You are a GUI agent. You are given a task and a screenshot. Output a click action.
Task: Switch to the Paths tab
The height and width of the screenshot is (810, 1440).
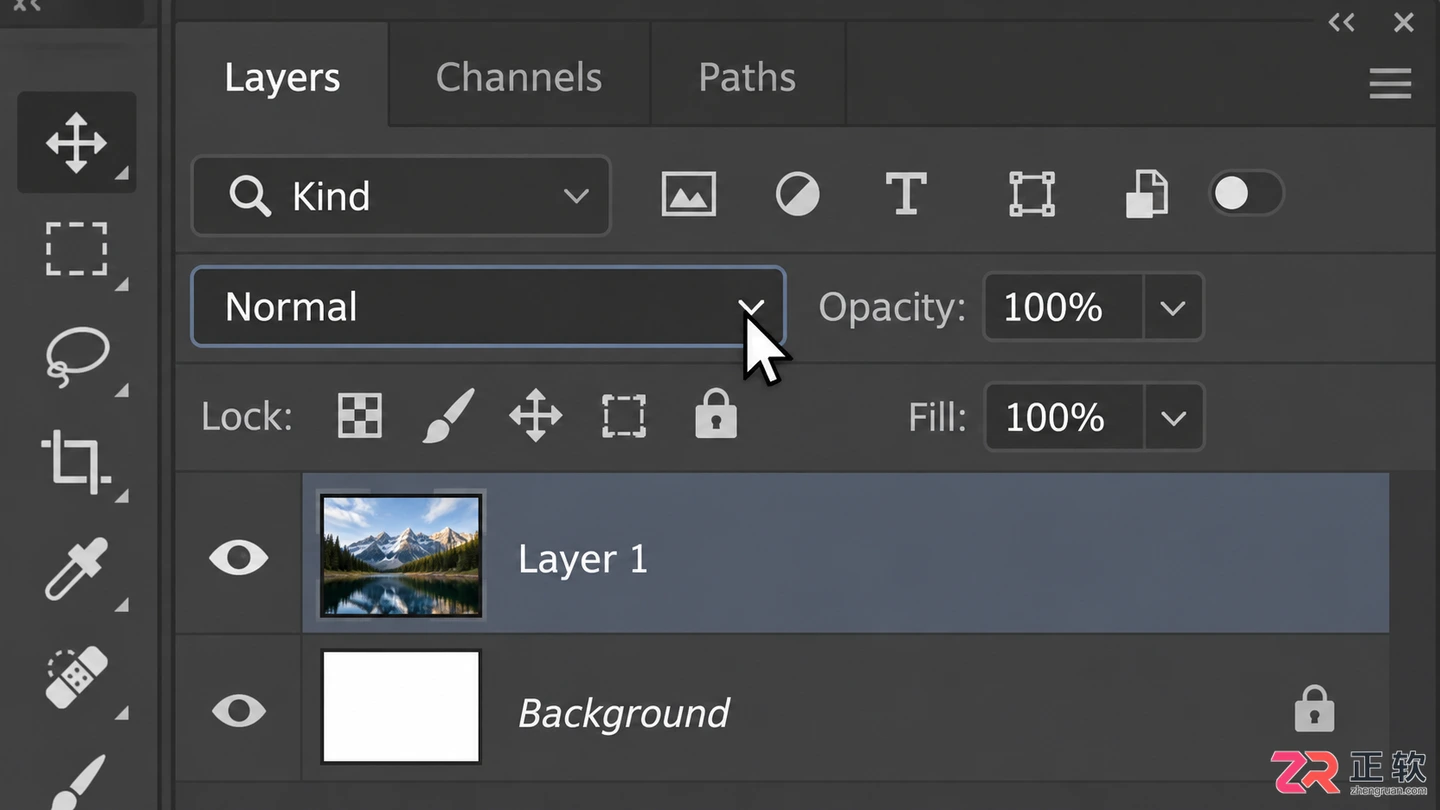(747, 77)
